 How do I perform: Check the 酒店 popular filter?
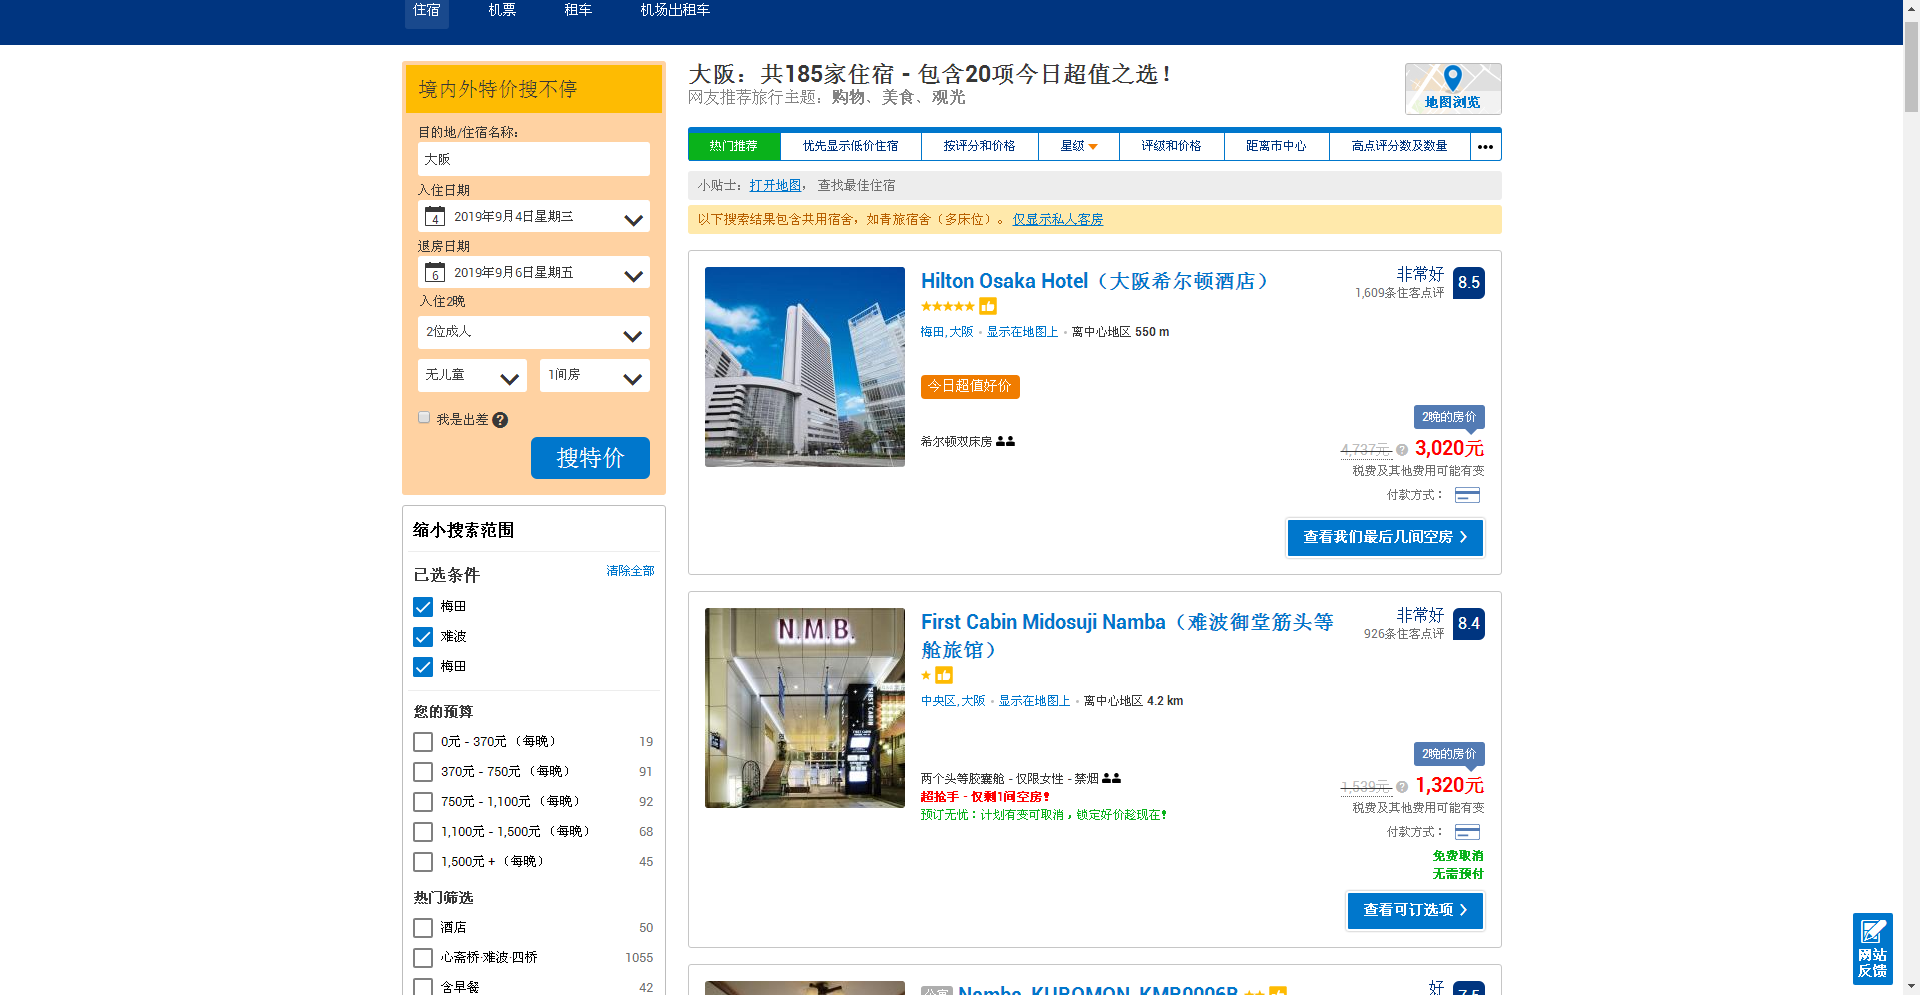click(423, 928)
